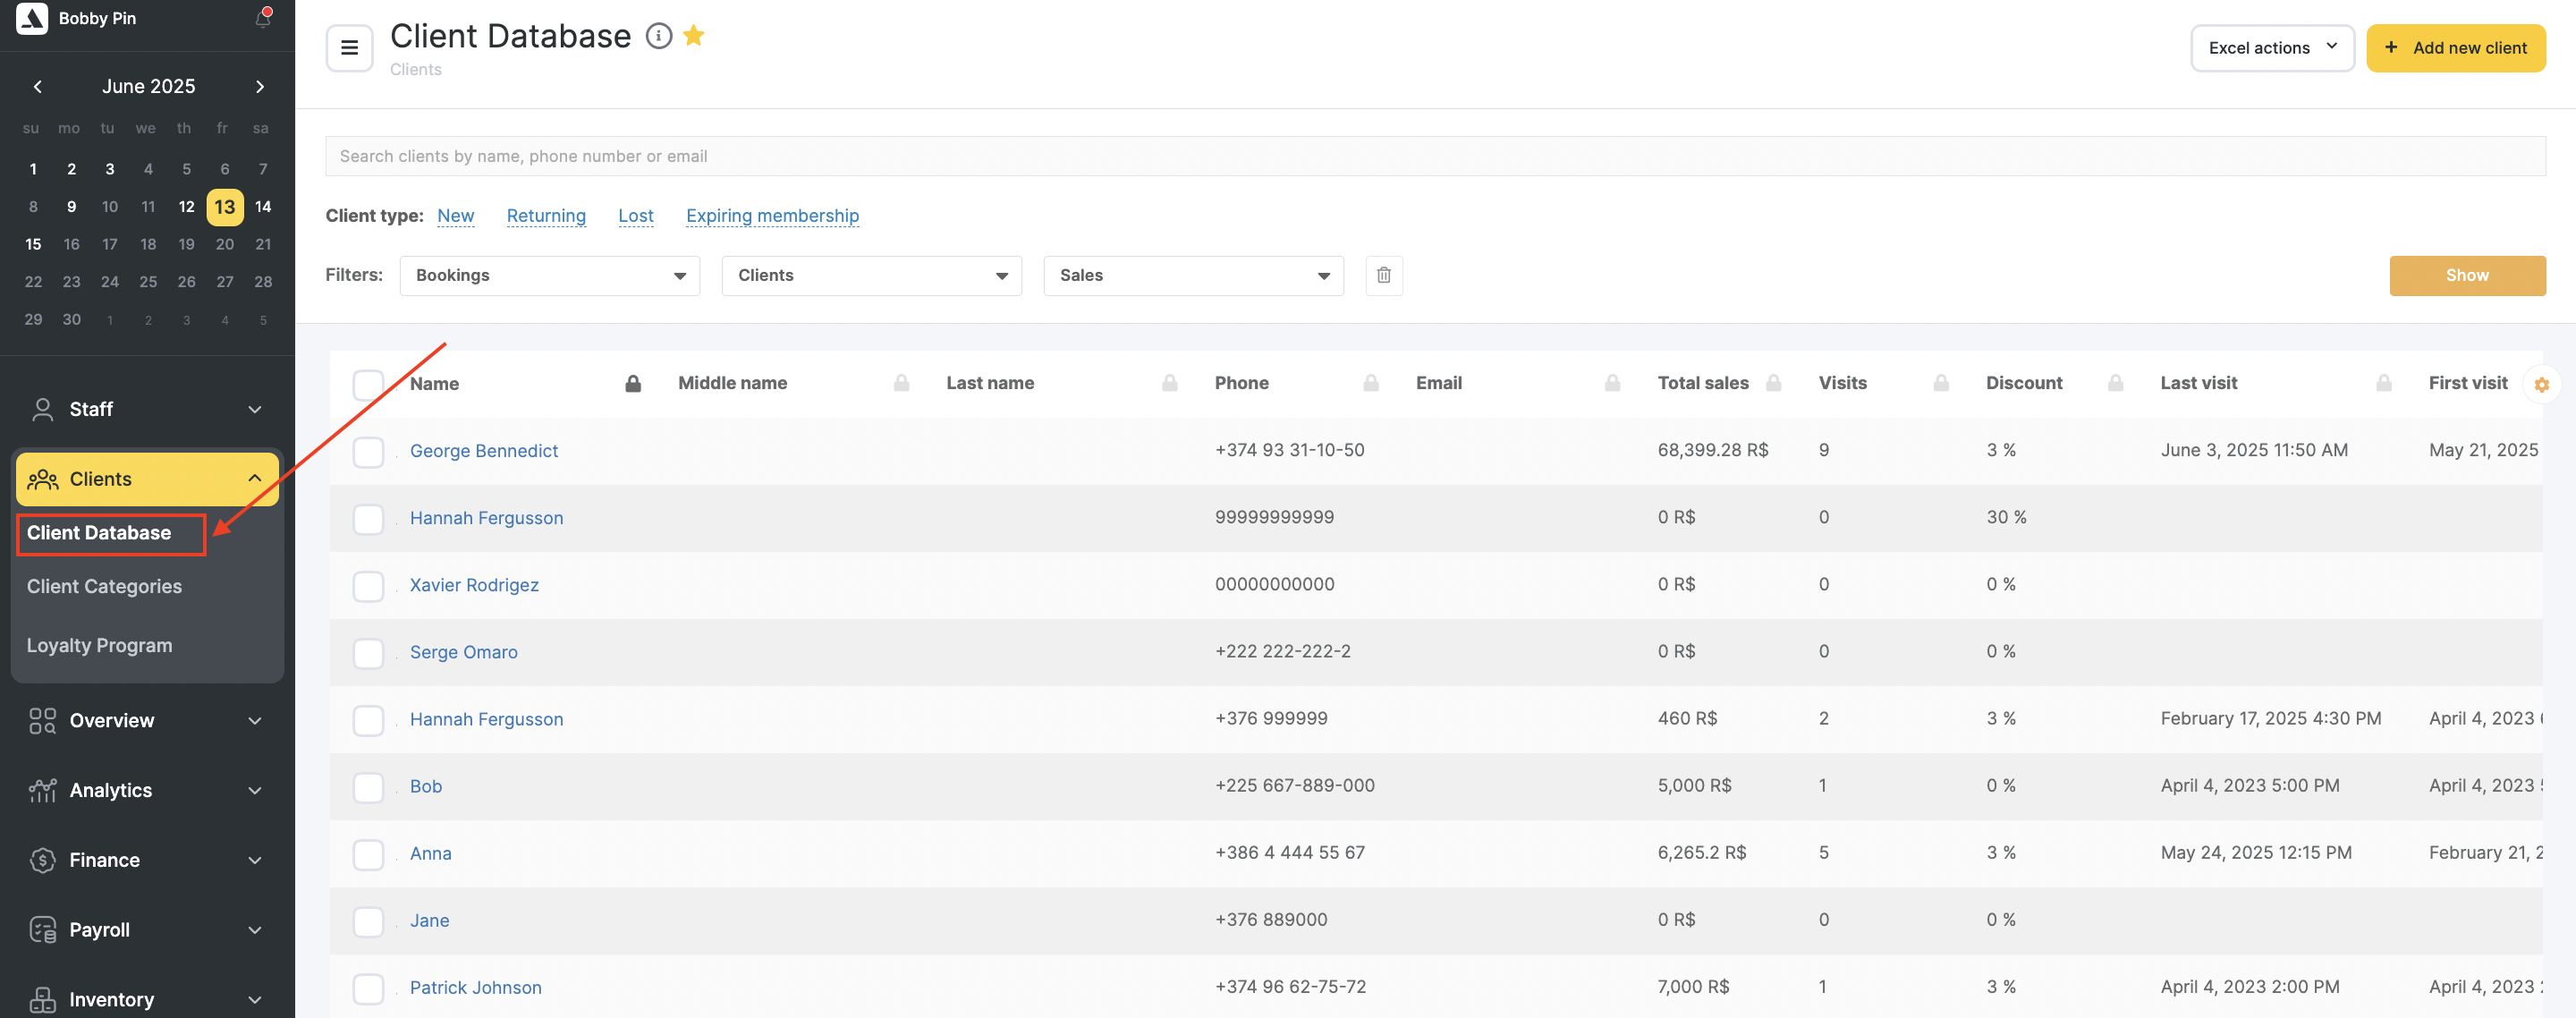Click the lock icon on Name column
This screenshot has width=2576, height=1018.
click(633, 383)
